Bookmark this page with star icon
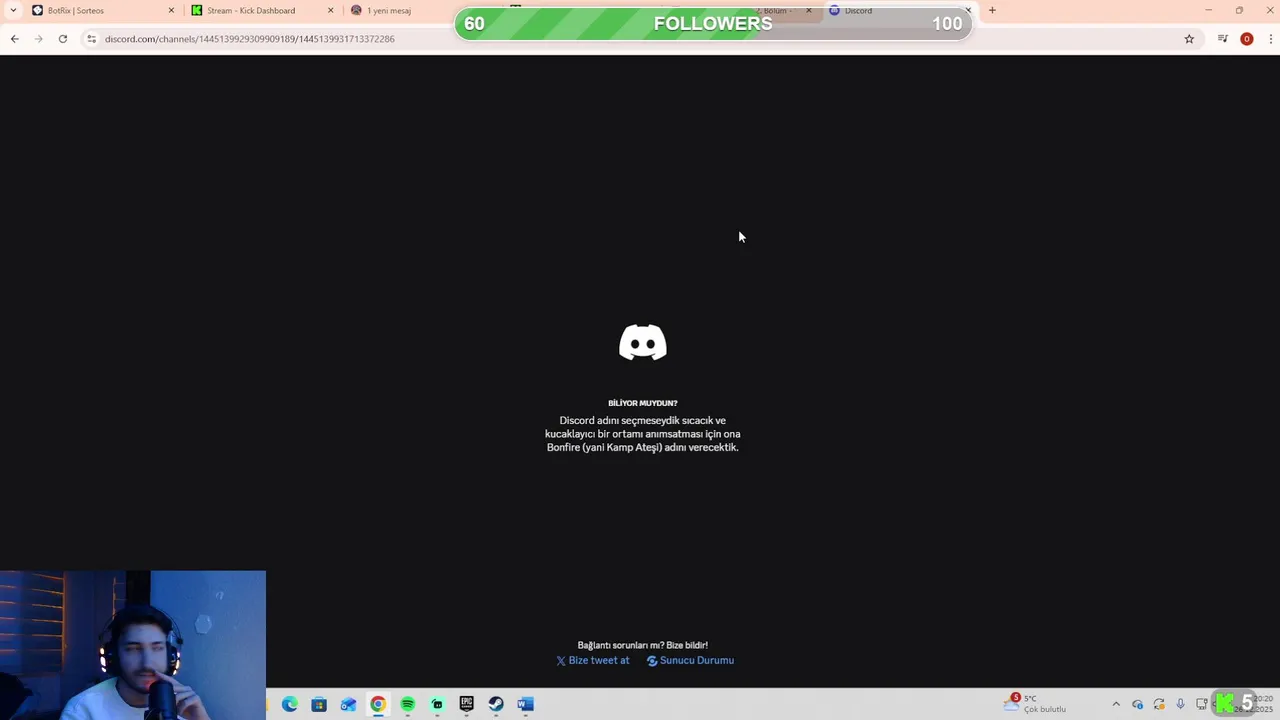1280x720 pixels. [1189, 39]
